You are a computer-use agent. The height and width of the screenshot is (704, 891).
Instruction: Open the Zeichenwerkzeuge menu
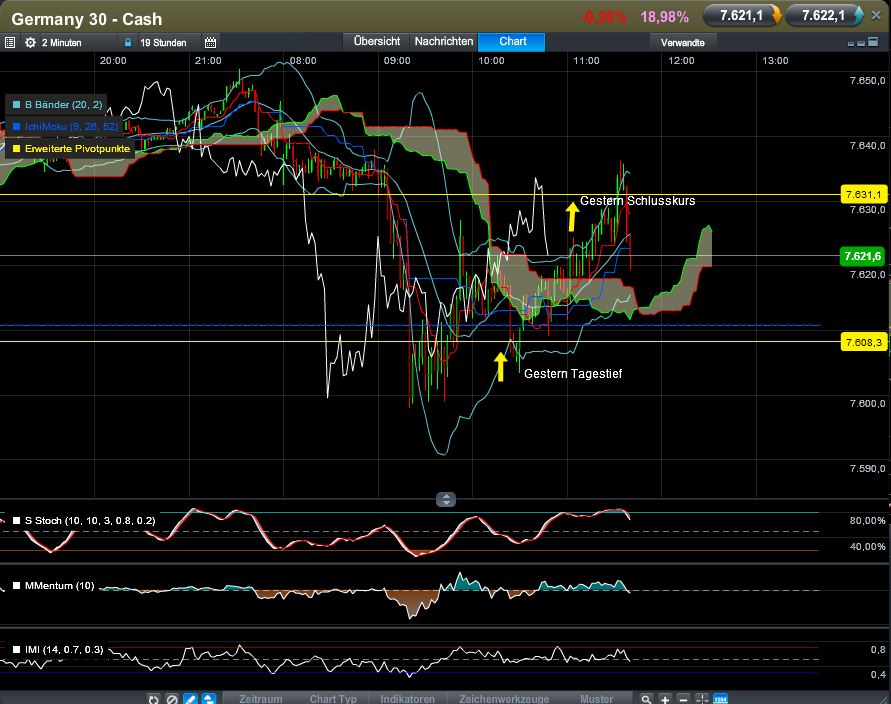pos(504,699)
